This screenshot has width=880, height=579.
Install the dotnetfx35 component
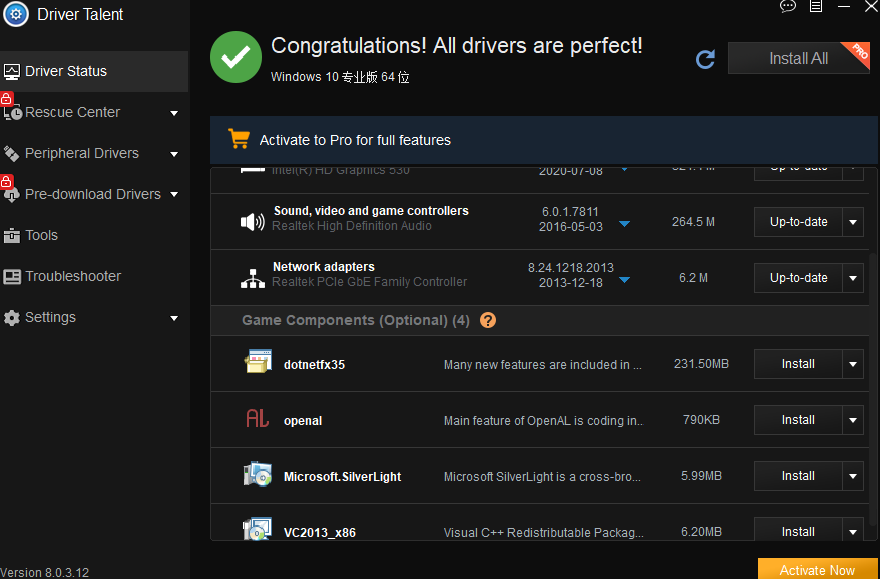798,364
